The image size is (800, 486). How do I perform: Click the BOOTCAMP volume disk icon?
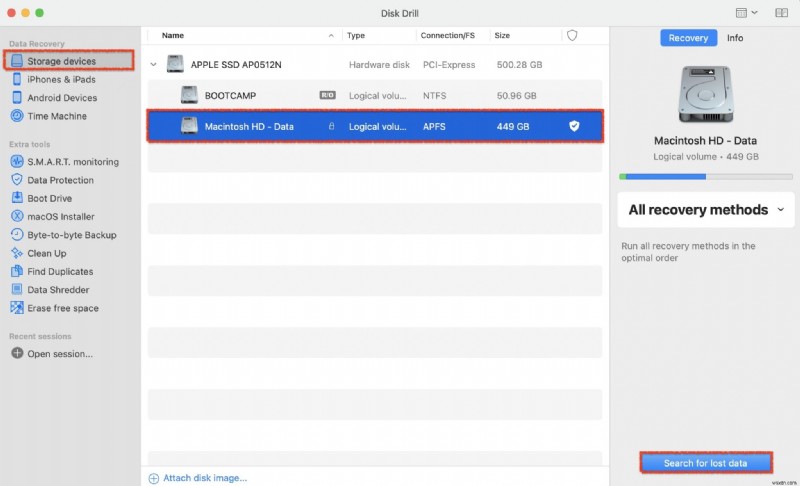tap(189, 95)
